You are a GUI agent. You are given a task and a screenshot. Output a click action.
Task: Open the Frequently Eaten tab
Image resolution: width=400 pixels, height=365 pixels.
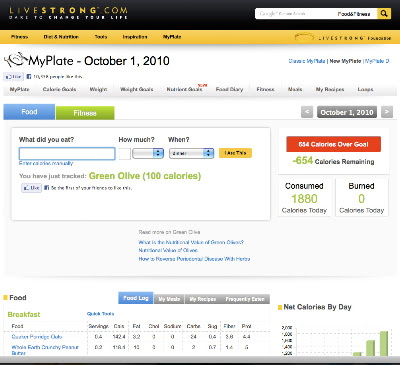(245, 299)
